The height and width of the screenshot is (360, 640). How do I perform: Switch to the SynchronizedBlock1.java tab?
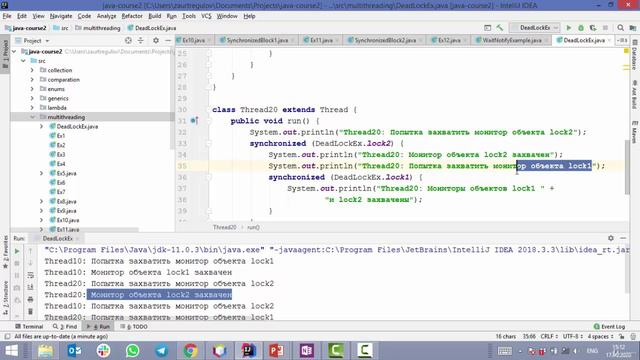(257, 40)
